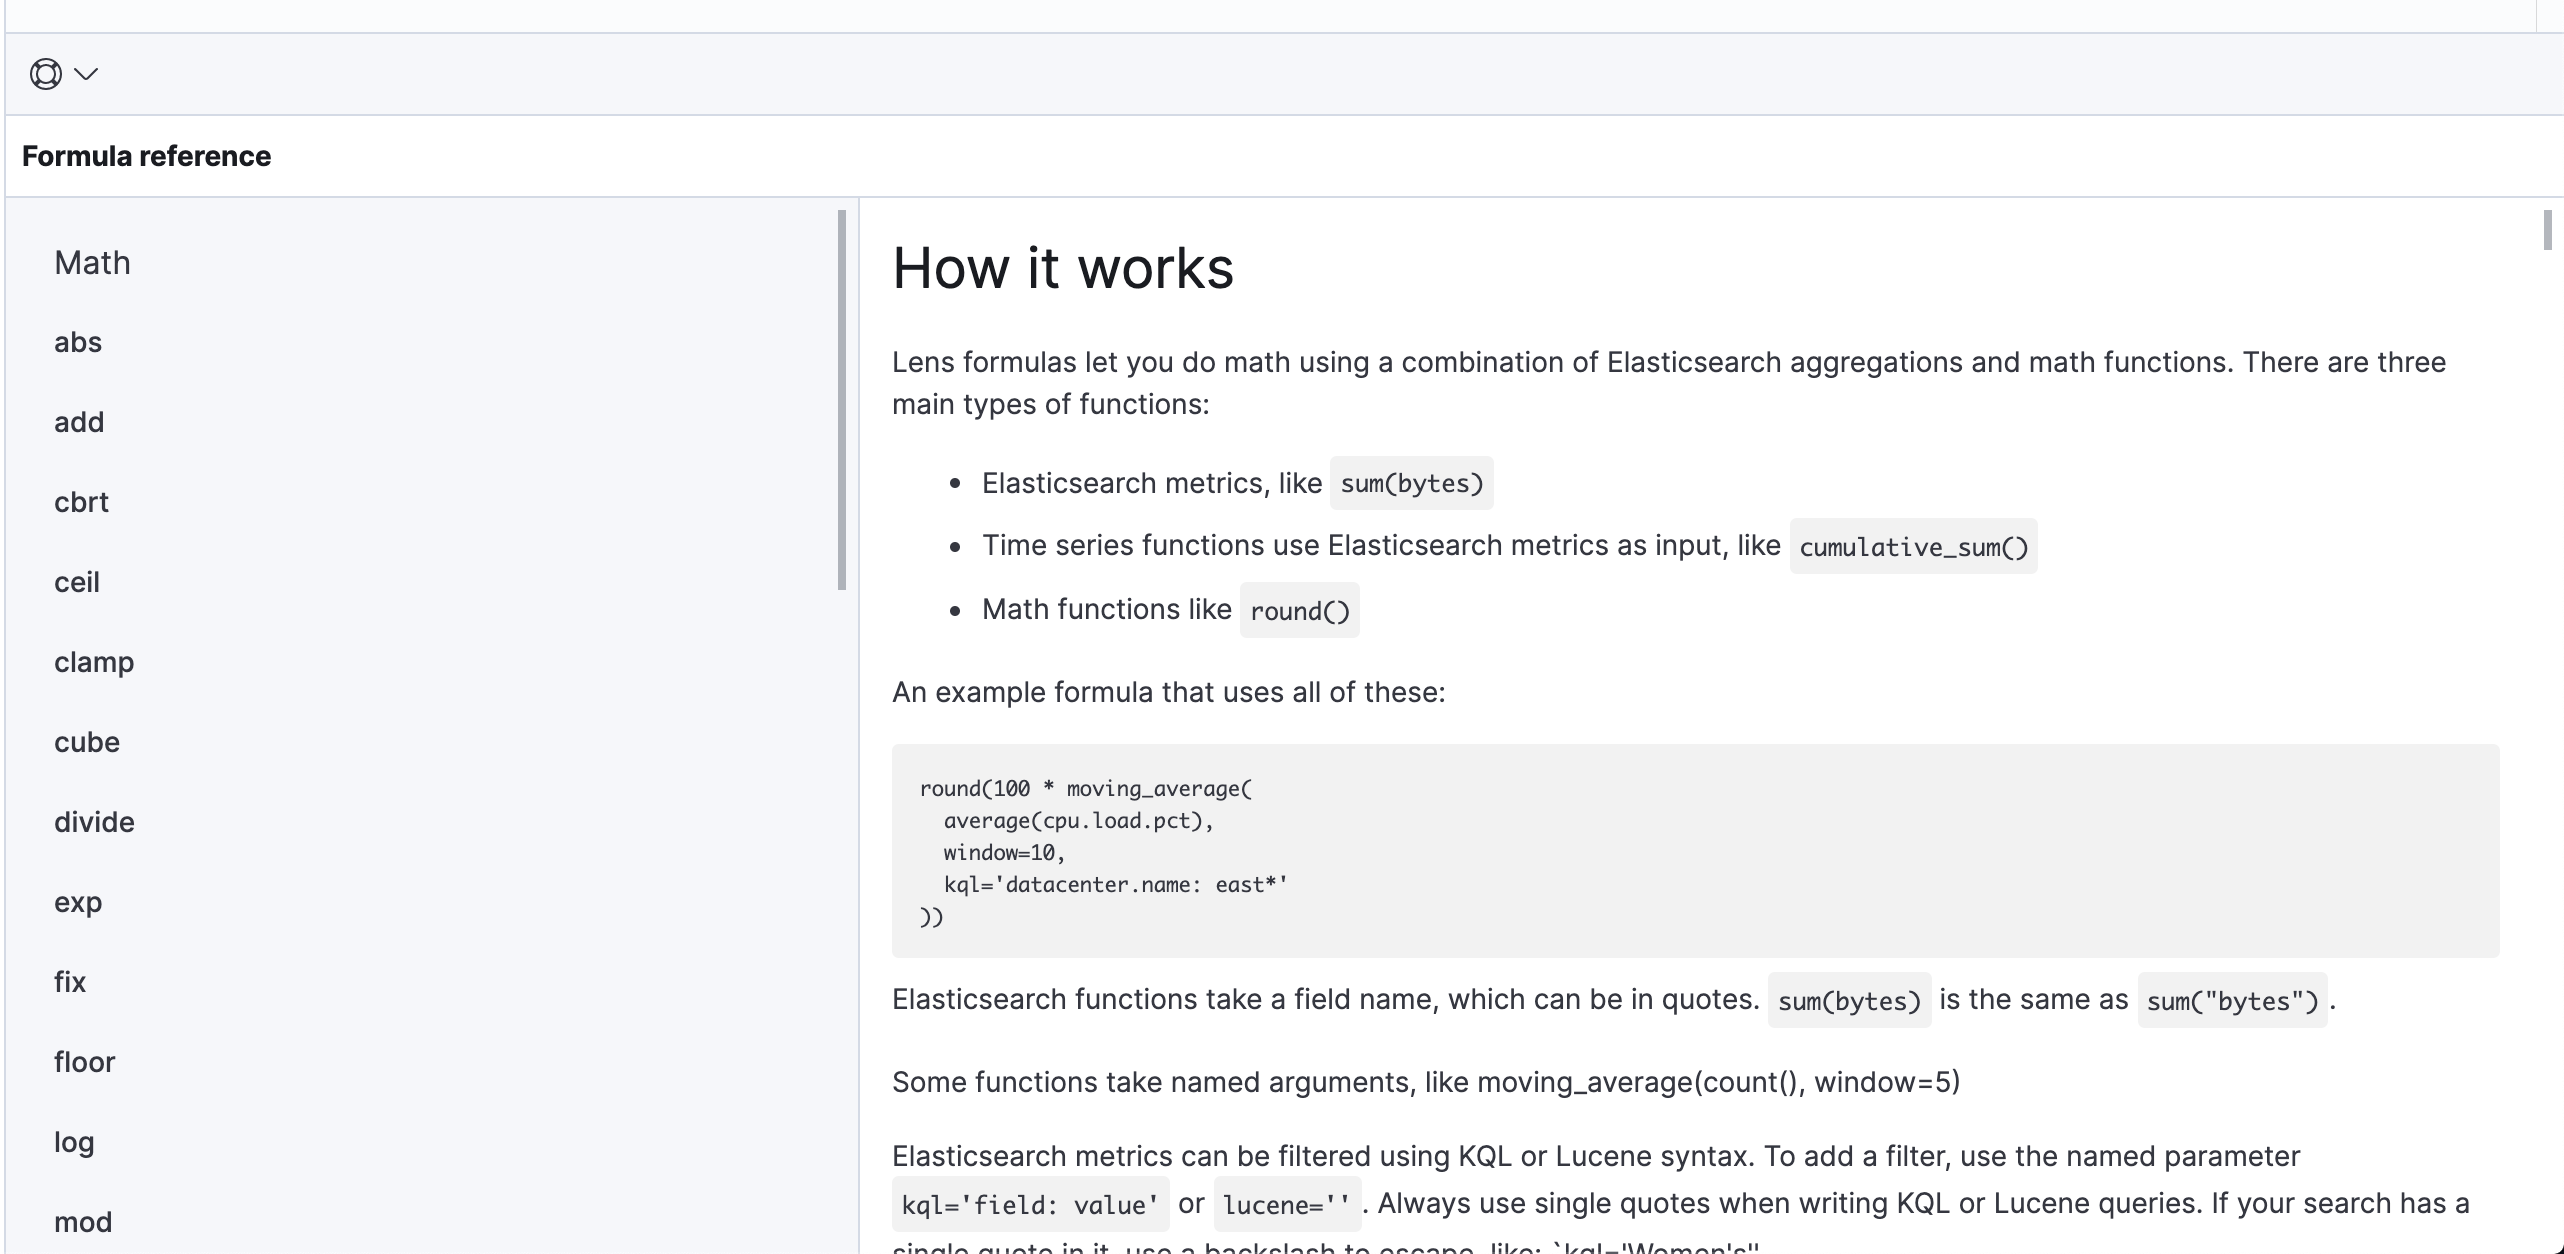
Task: Select exp in the sidebar
Action: [78, 902]
